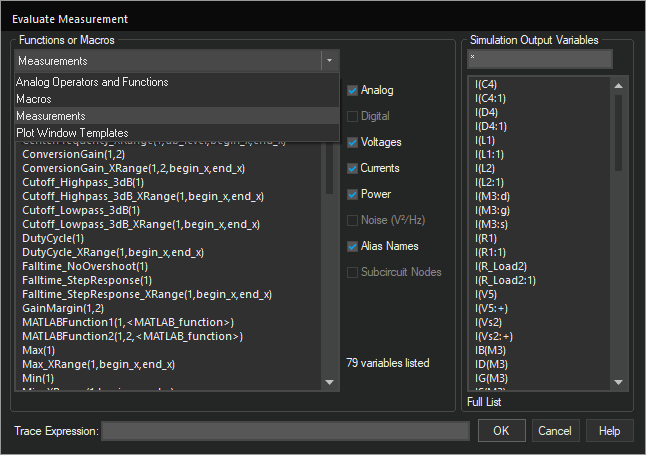Open the Measurements combo box arrow
Image resolution: width=646 pixels, height=455 pixels.
click(x=330, y=61)
